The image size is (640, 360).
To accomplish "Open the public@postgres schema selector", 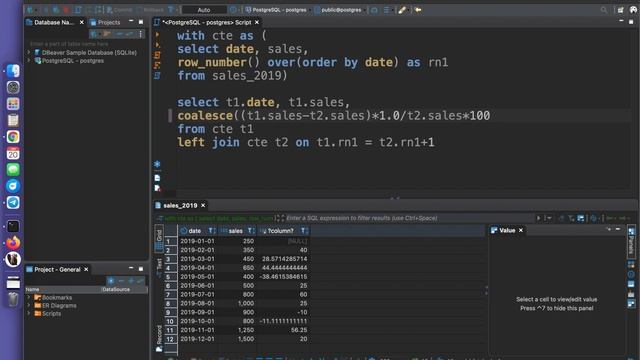I will click(x=340, y=10).
